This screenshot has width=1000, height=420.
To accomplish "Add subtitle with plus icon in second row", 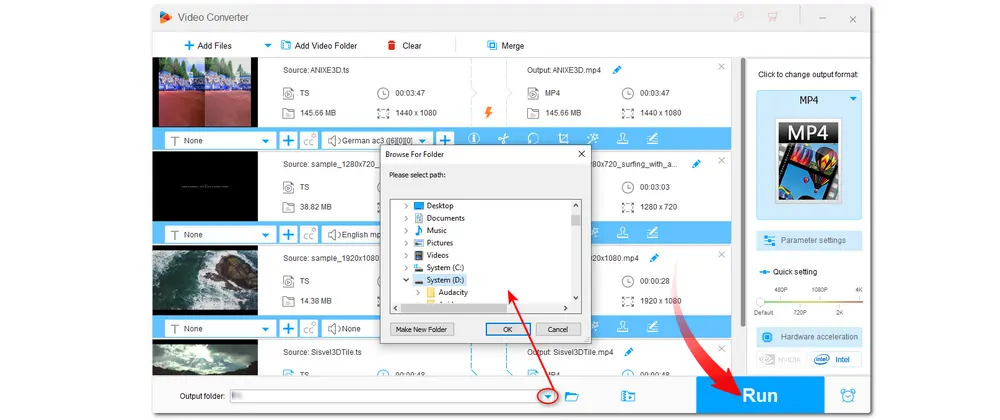I will pyautogui.click(x=288, y=235).
